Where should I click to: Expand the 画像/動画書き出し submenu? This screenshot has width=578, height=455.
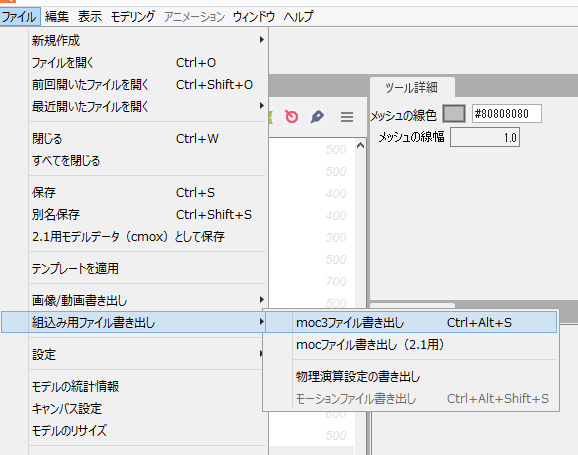(x=147, y=300)
